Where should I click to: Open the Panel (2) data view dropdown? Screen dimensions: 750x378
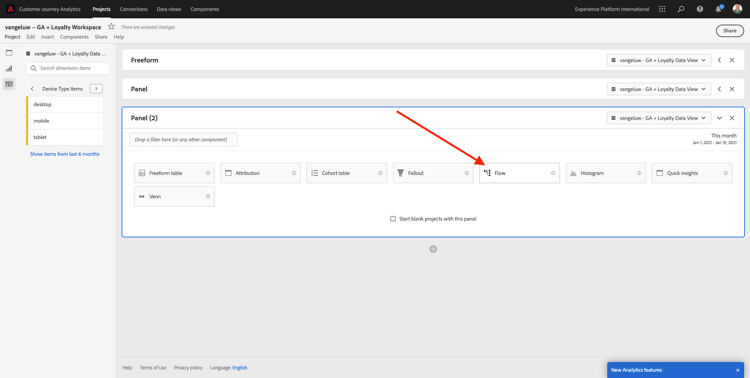point(659,118)
